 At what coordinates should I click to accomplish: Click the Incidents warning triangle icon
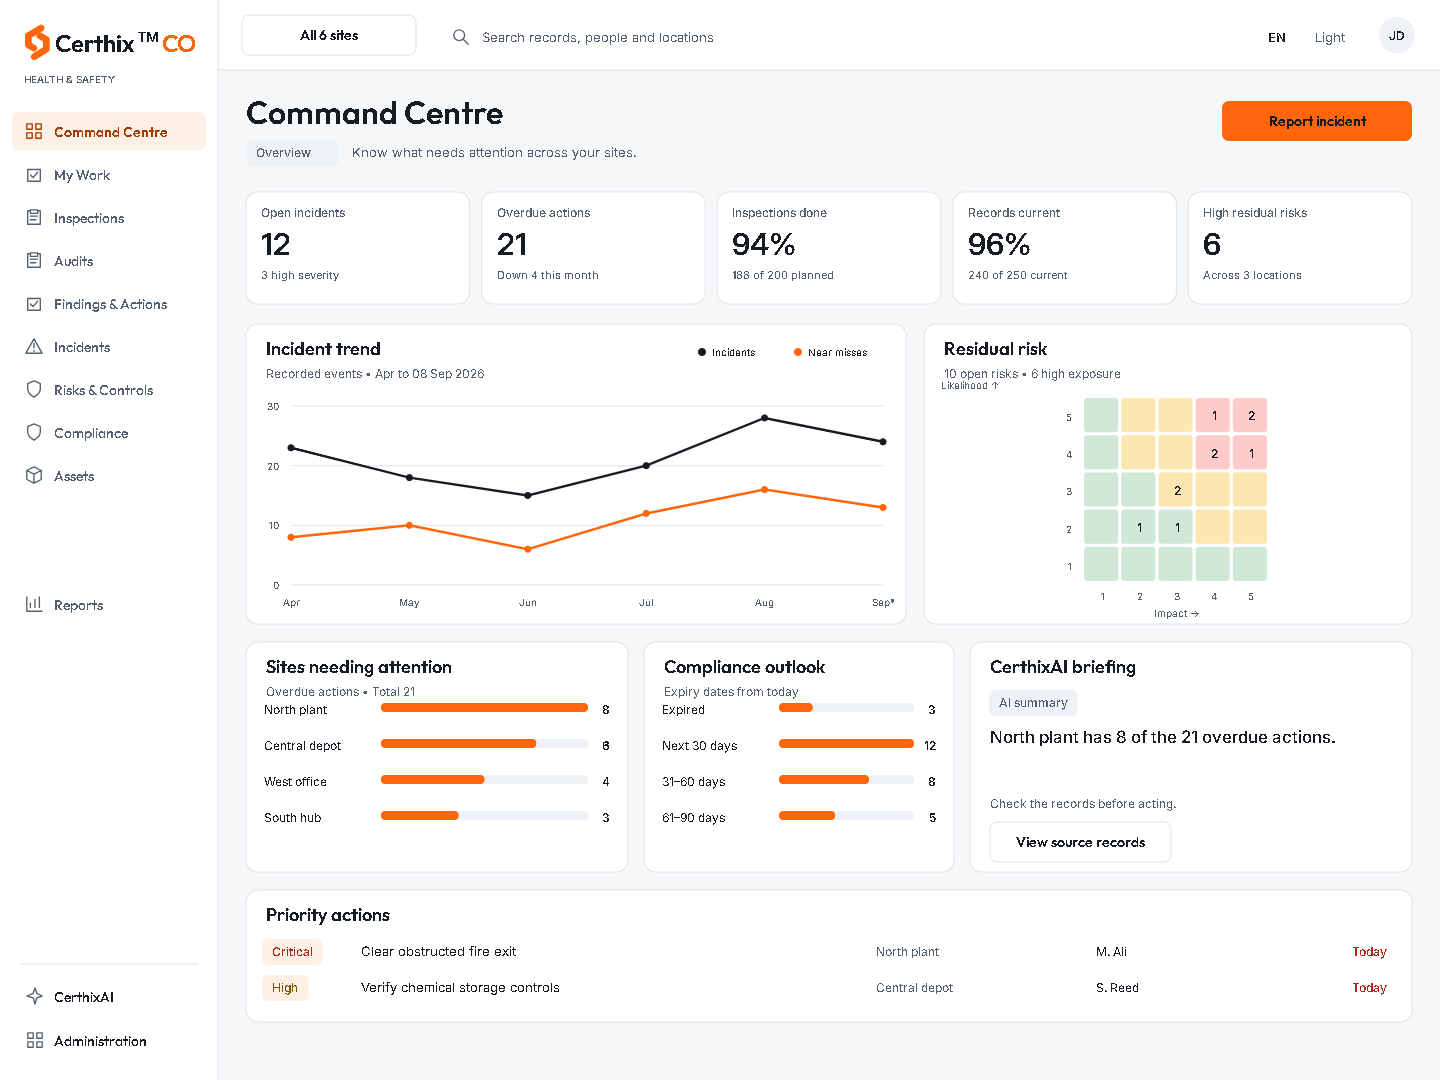coord(34,347)
